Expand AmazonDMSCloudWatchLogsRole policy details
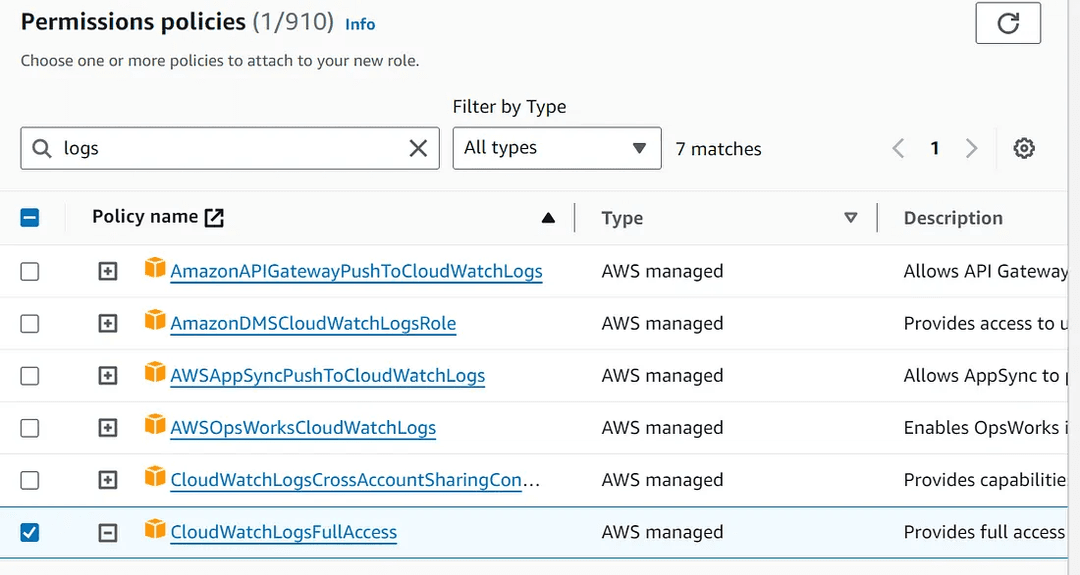The height and width of the screenshot is (575, 1080). [x=107, y=324]
